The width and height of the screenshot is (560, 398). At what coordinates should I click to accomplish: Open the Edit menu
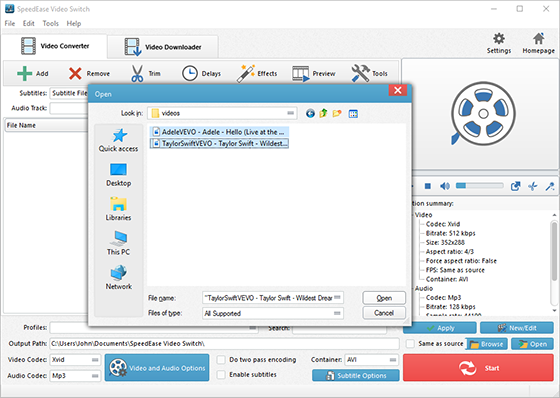(x=29, y=24)
